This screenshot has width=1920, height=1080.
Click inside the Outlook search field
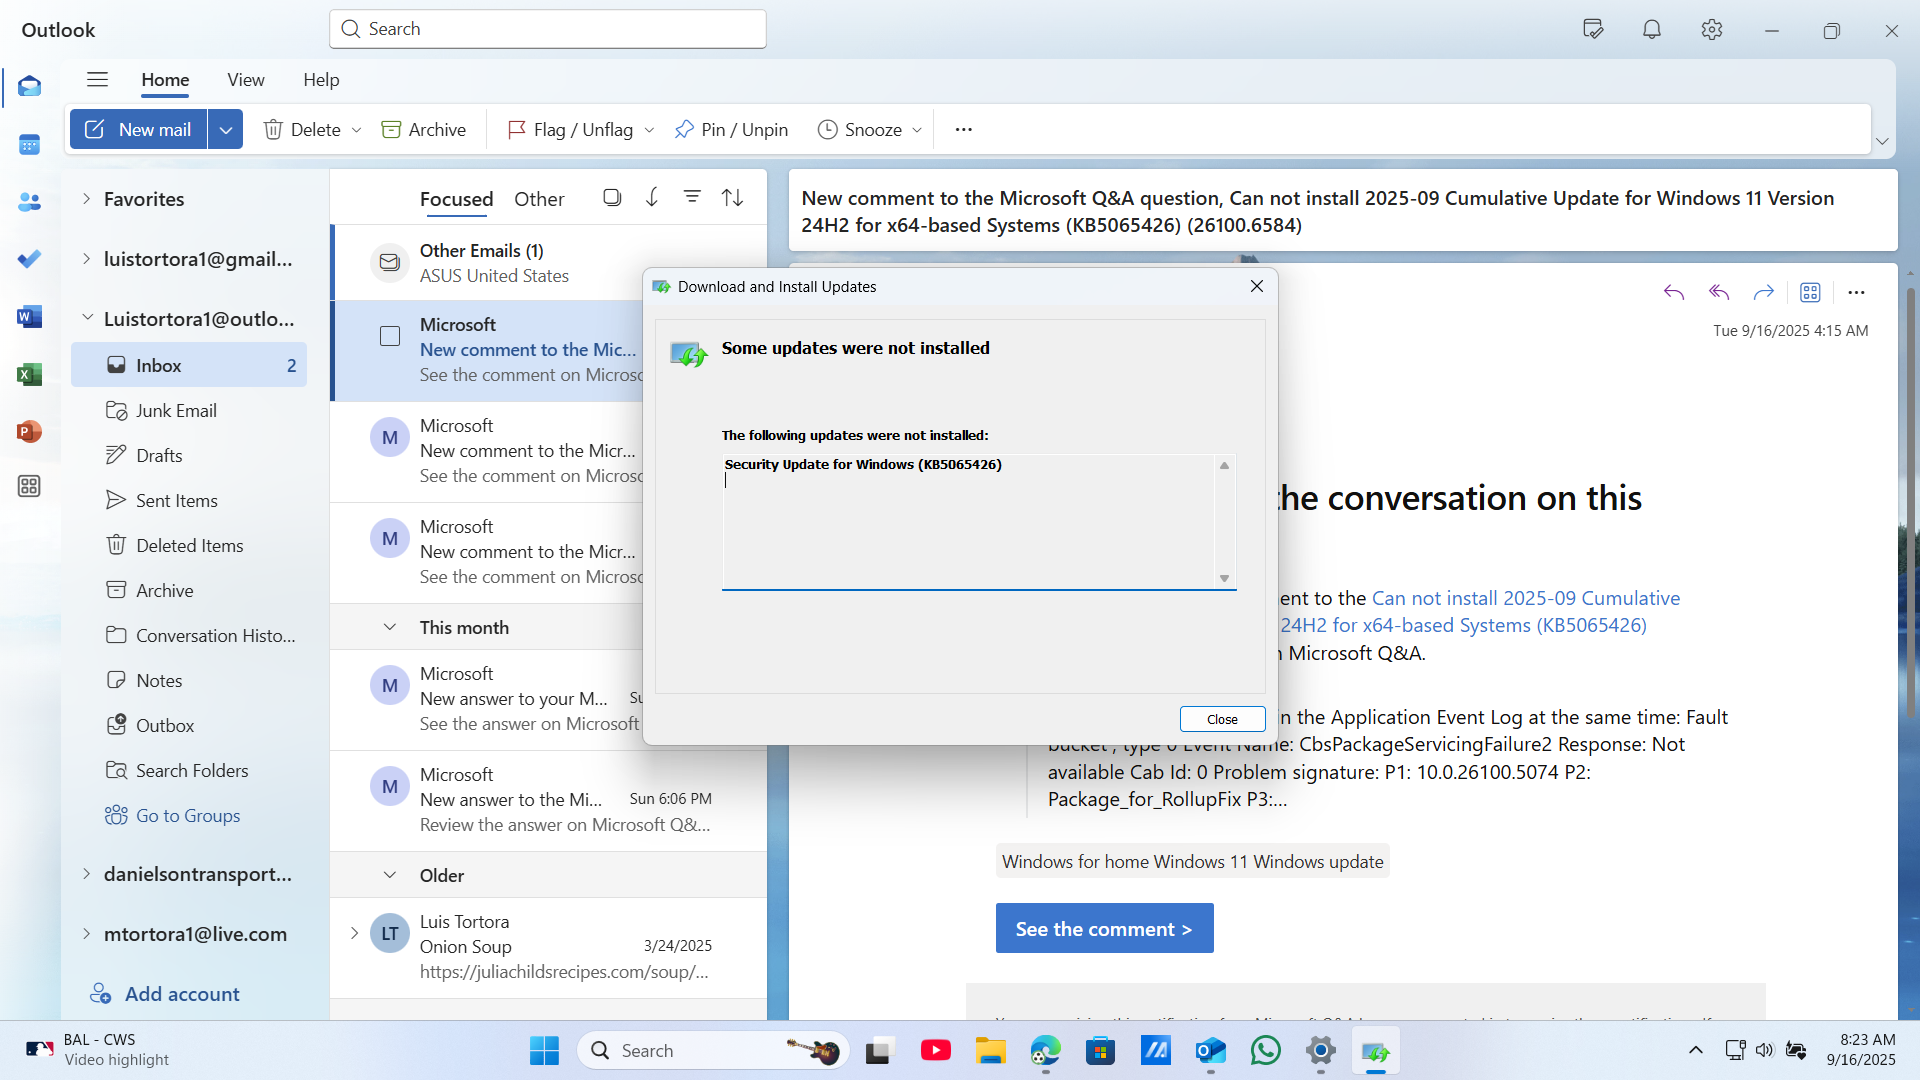(x=547, y=28)
